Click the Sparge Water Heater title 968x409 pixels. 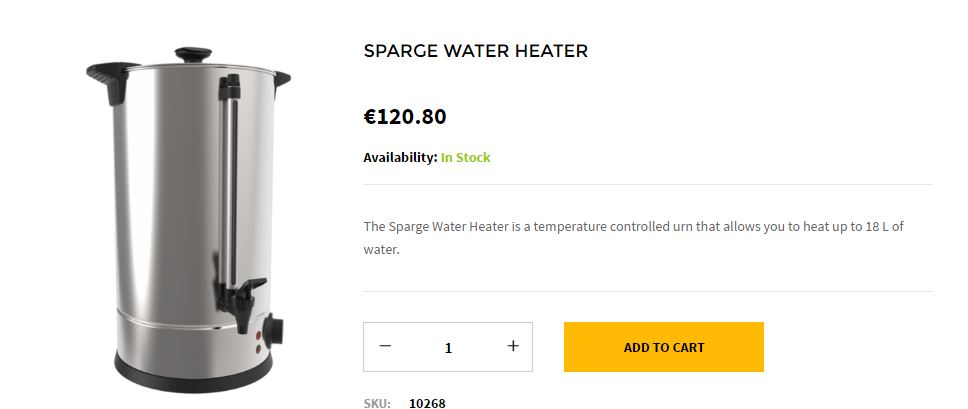coord(475,51)
